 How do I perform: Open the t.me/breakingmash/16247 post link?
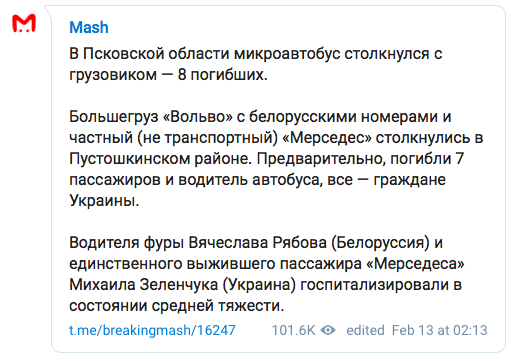152,330
